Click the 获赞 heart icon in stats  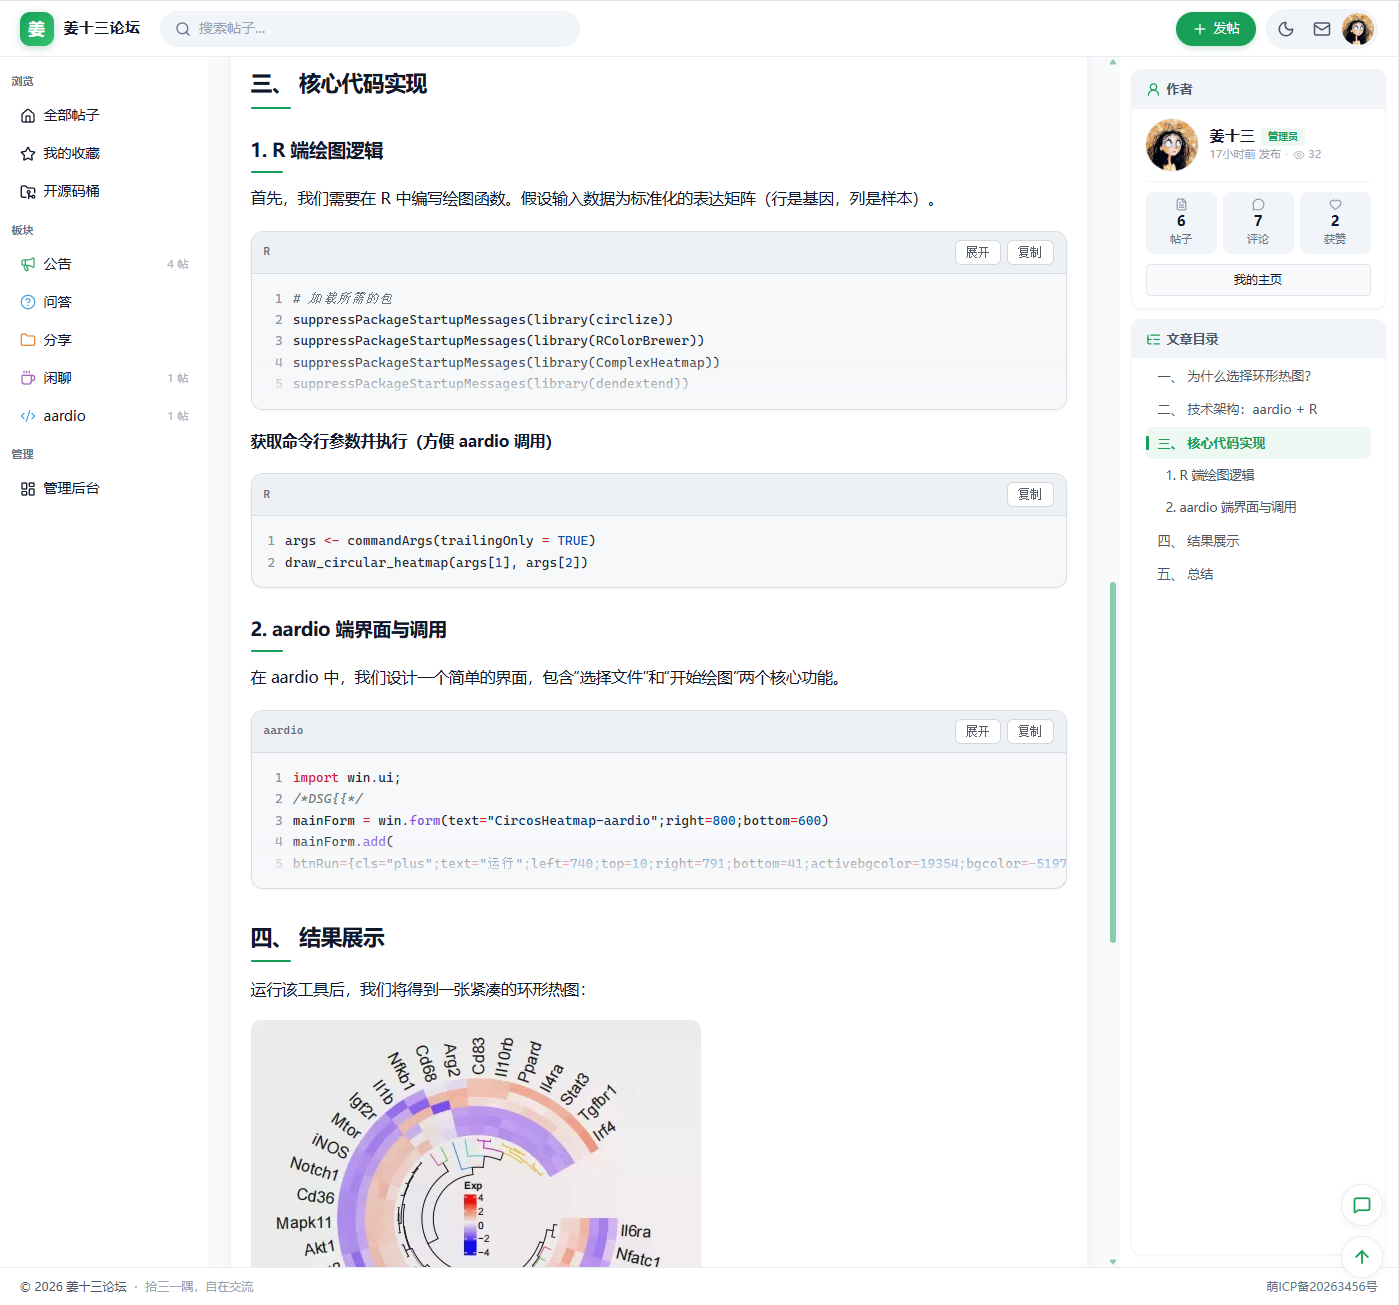pos(1335,205)
